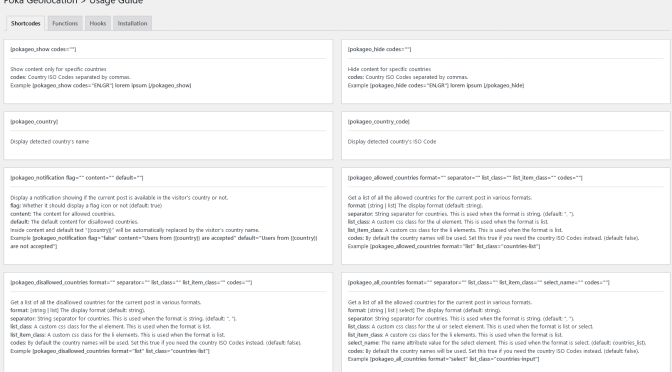Viewport: 672px width, 372px height.
Task: Click the 'select_name:' description line
Action: (497, 343)
